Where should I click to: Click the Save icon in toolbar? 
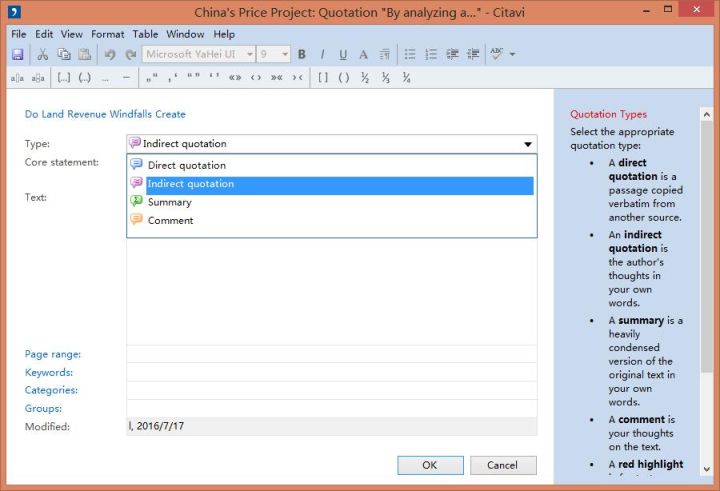pyautogui.click(x=17, y=54)
